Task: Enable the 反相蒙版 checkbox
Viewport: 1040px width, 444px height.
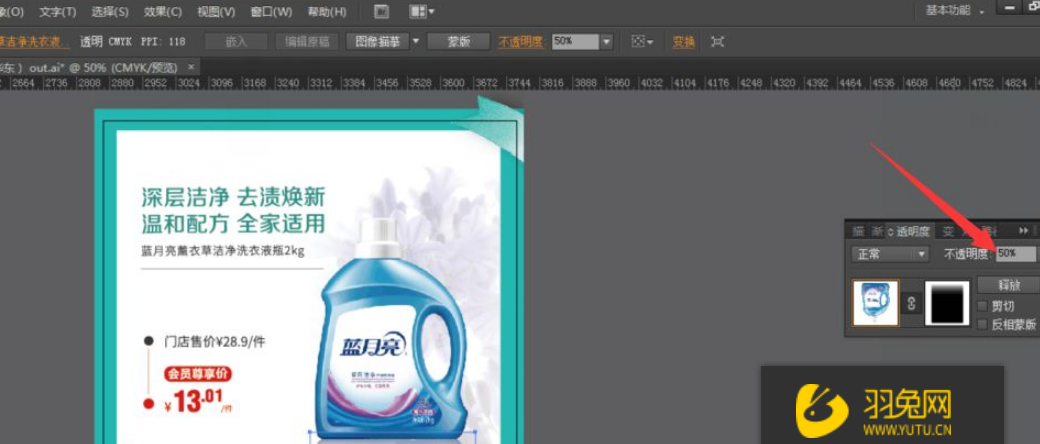Action: 982,324
